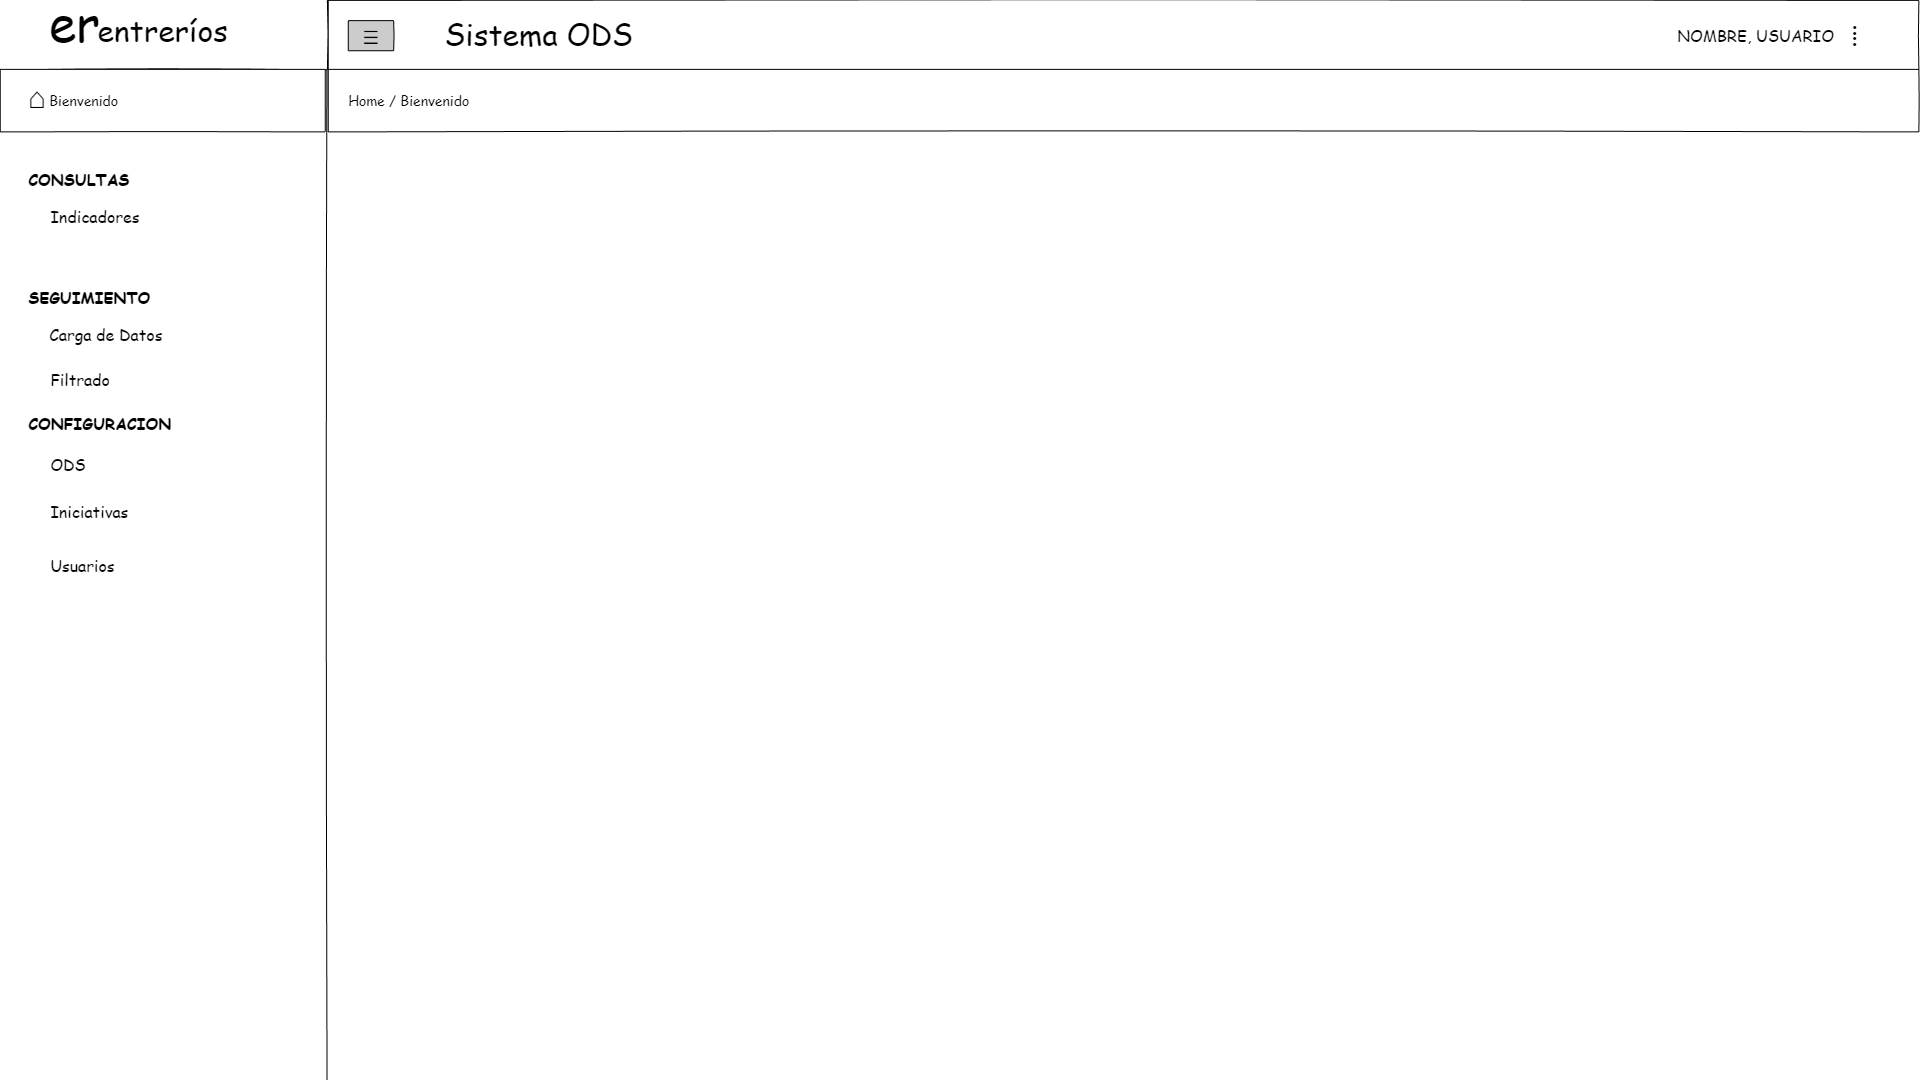Click the empty main content area

pos(1123,605)
